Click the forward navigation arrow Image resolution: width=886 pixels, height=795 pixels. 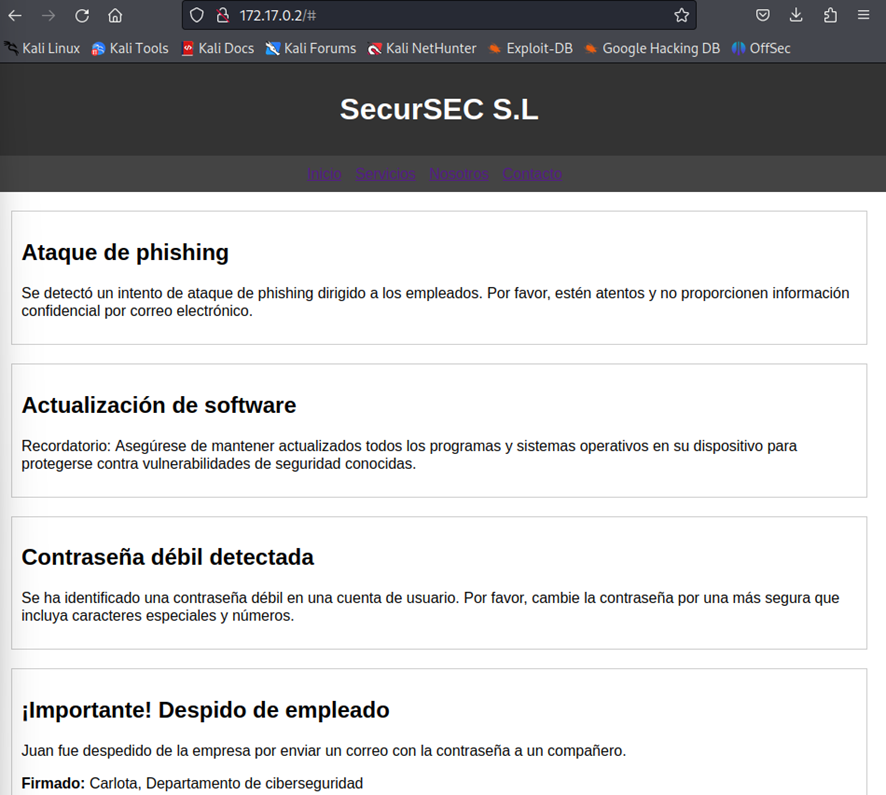(x=48, y=15)
